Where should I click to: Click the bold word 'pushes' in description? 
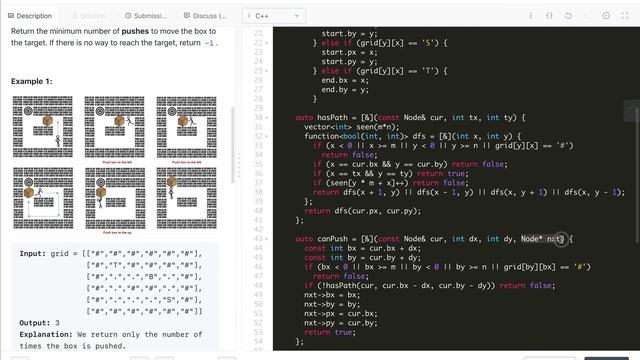tap(135, 31)
